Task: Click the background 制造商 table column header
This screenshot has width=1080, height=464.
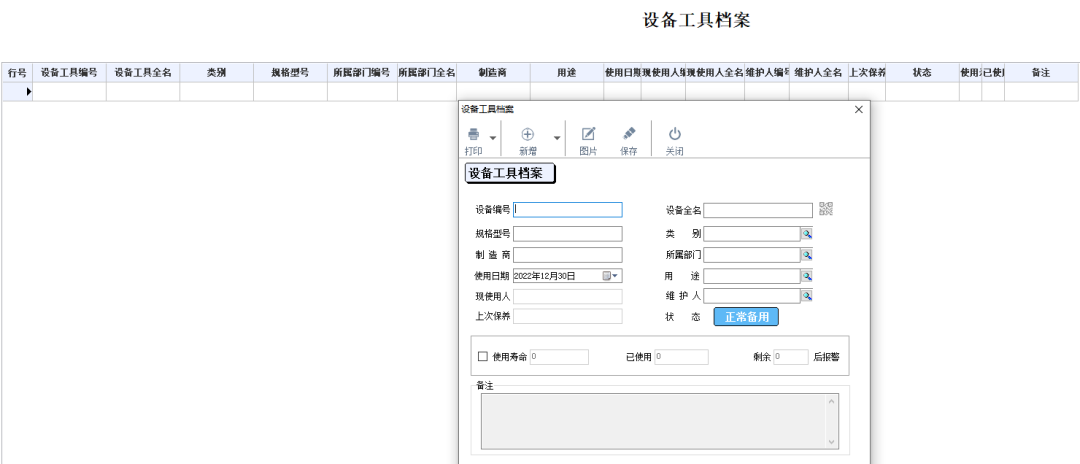Action: tap(493, 72)
